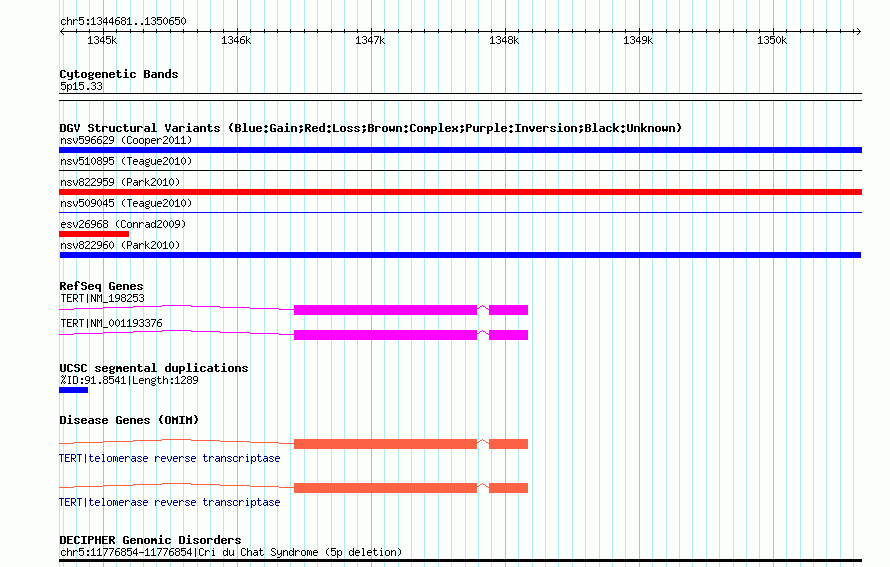This screenshot has height=567, width=890.
Task: Click the thin blue line under nsv509045
Action: 460,212
